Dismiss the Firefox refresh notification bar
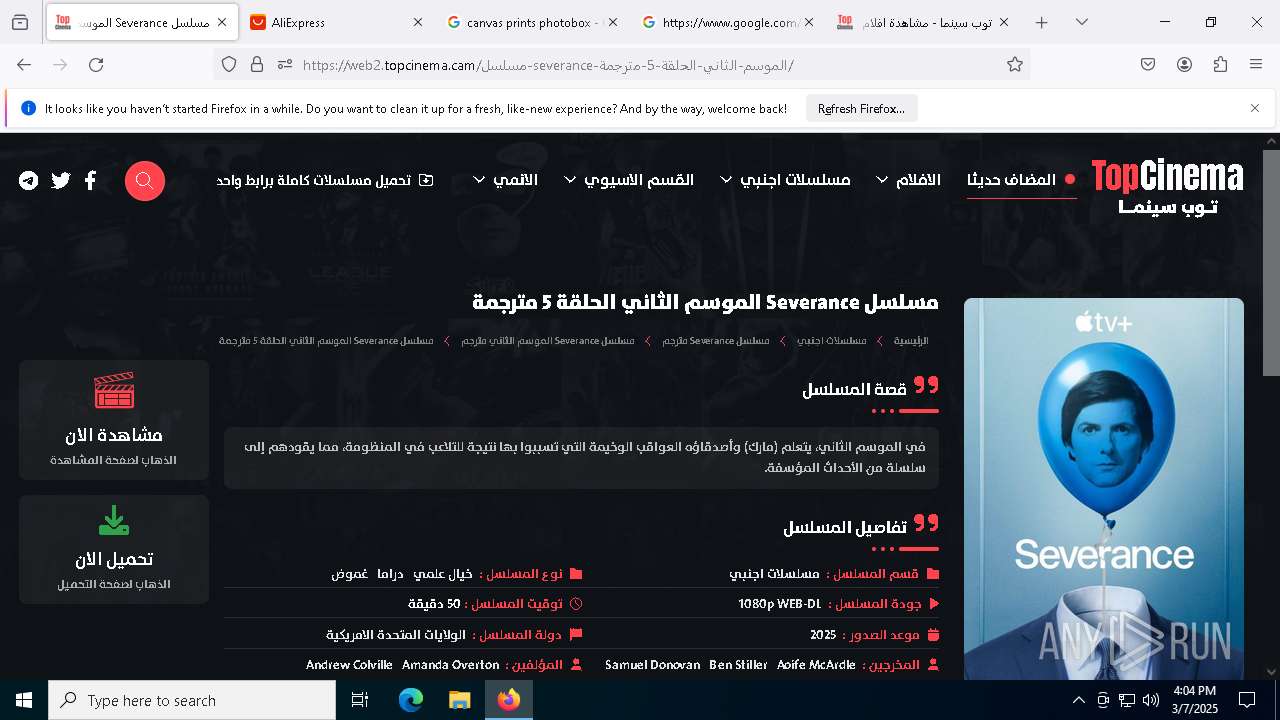The image size is (1280, 720). (1255, 108)
